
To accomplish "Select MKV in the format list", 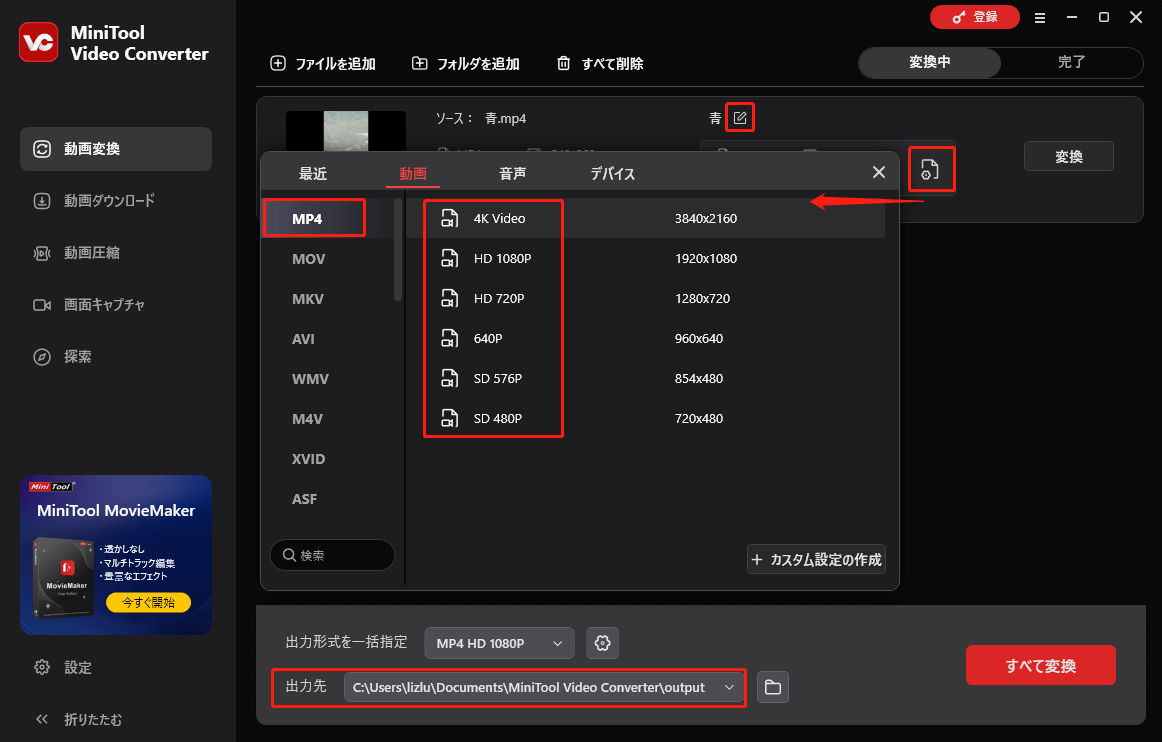I will coord(308,299).
